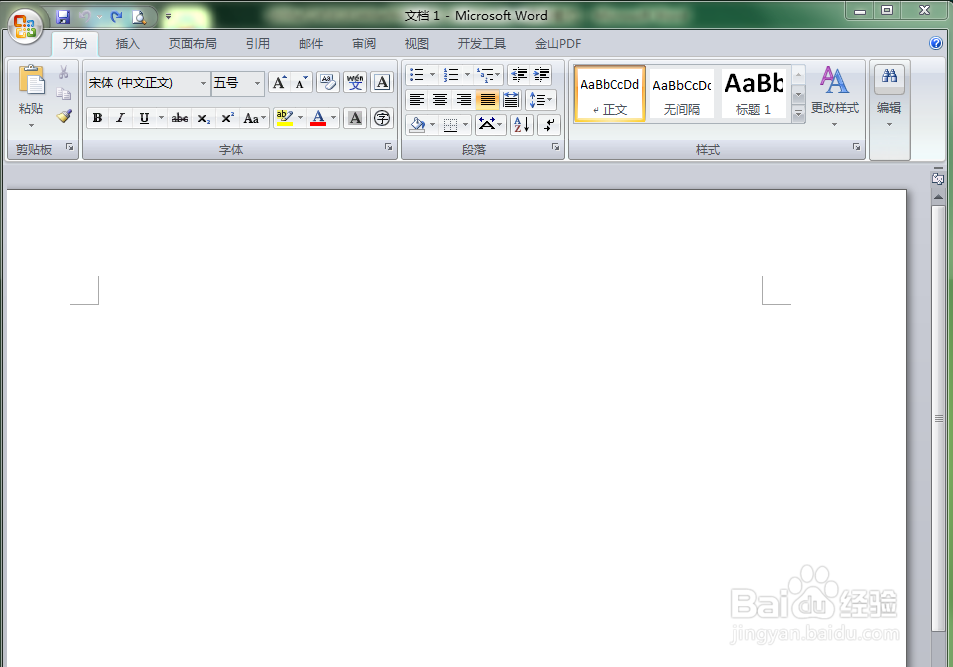The width and height of the screenshot is (953, 667).
Task: Toggle Justify alignment
Action: pos(487,100)
